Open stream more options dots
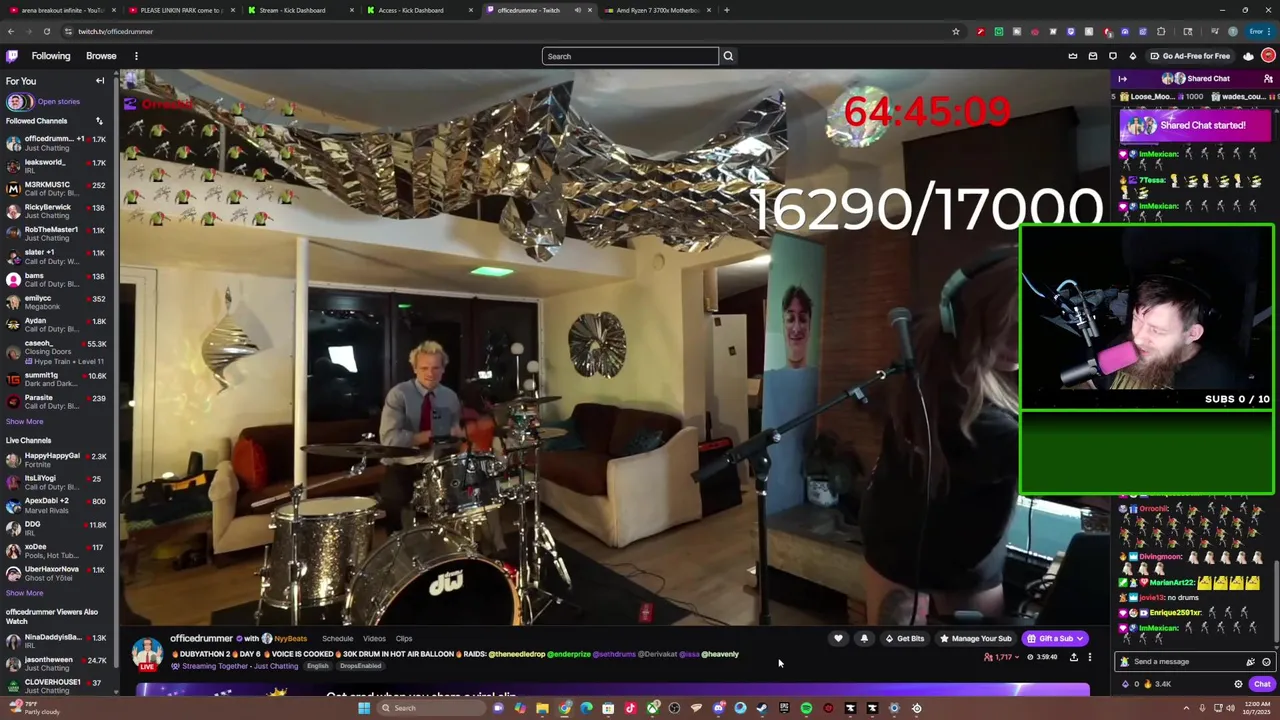Image resolution: width=1280 pixels, height=720 pixels. tap(1090, 657)
